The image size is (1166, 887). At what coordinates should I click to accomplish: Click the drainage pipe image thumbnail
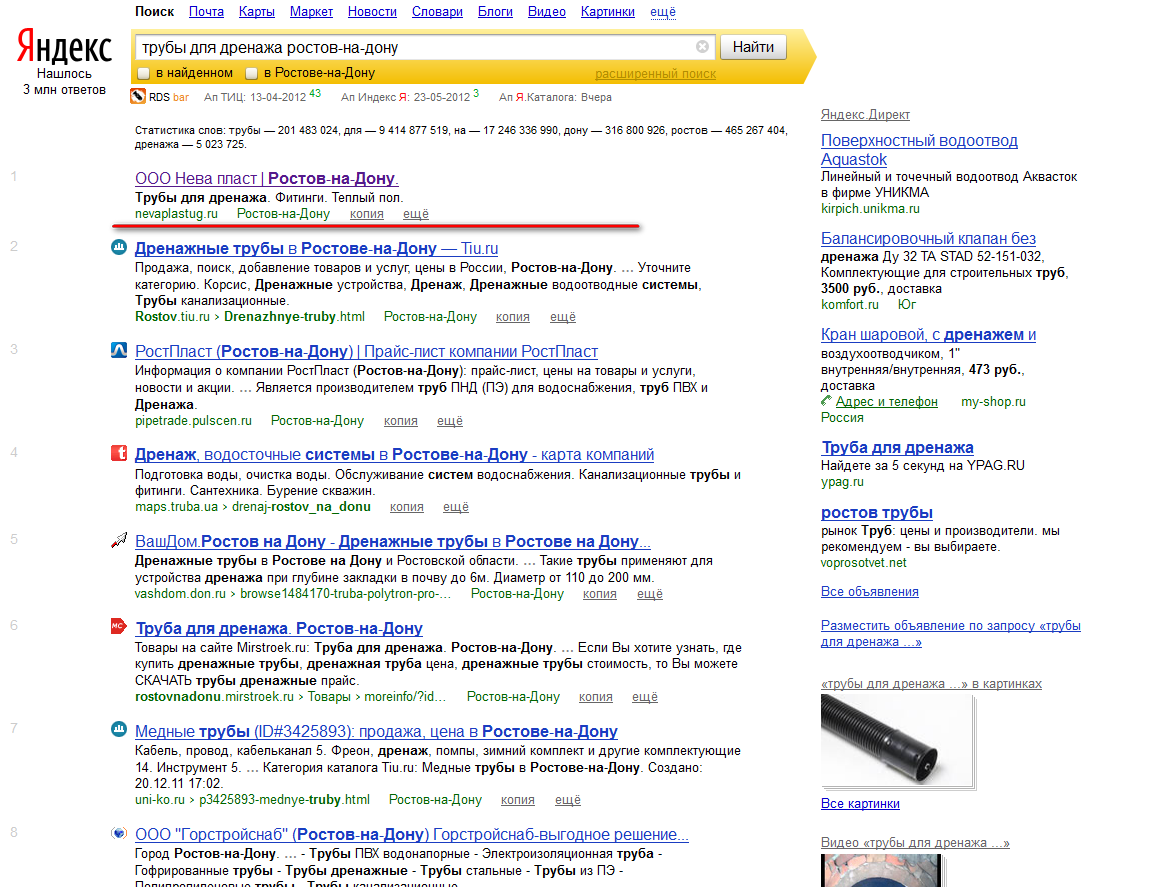897,740
